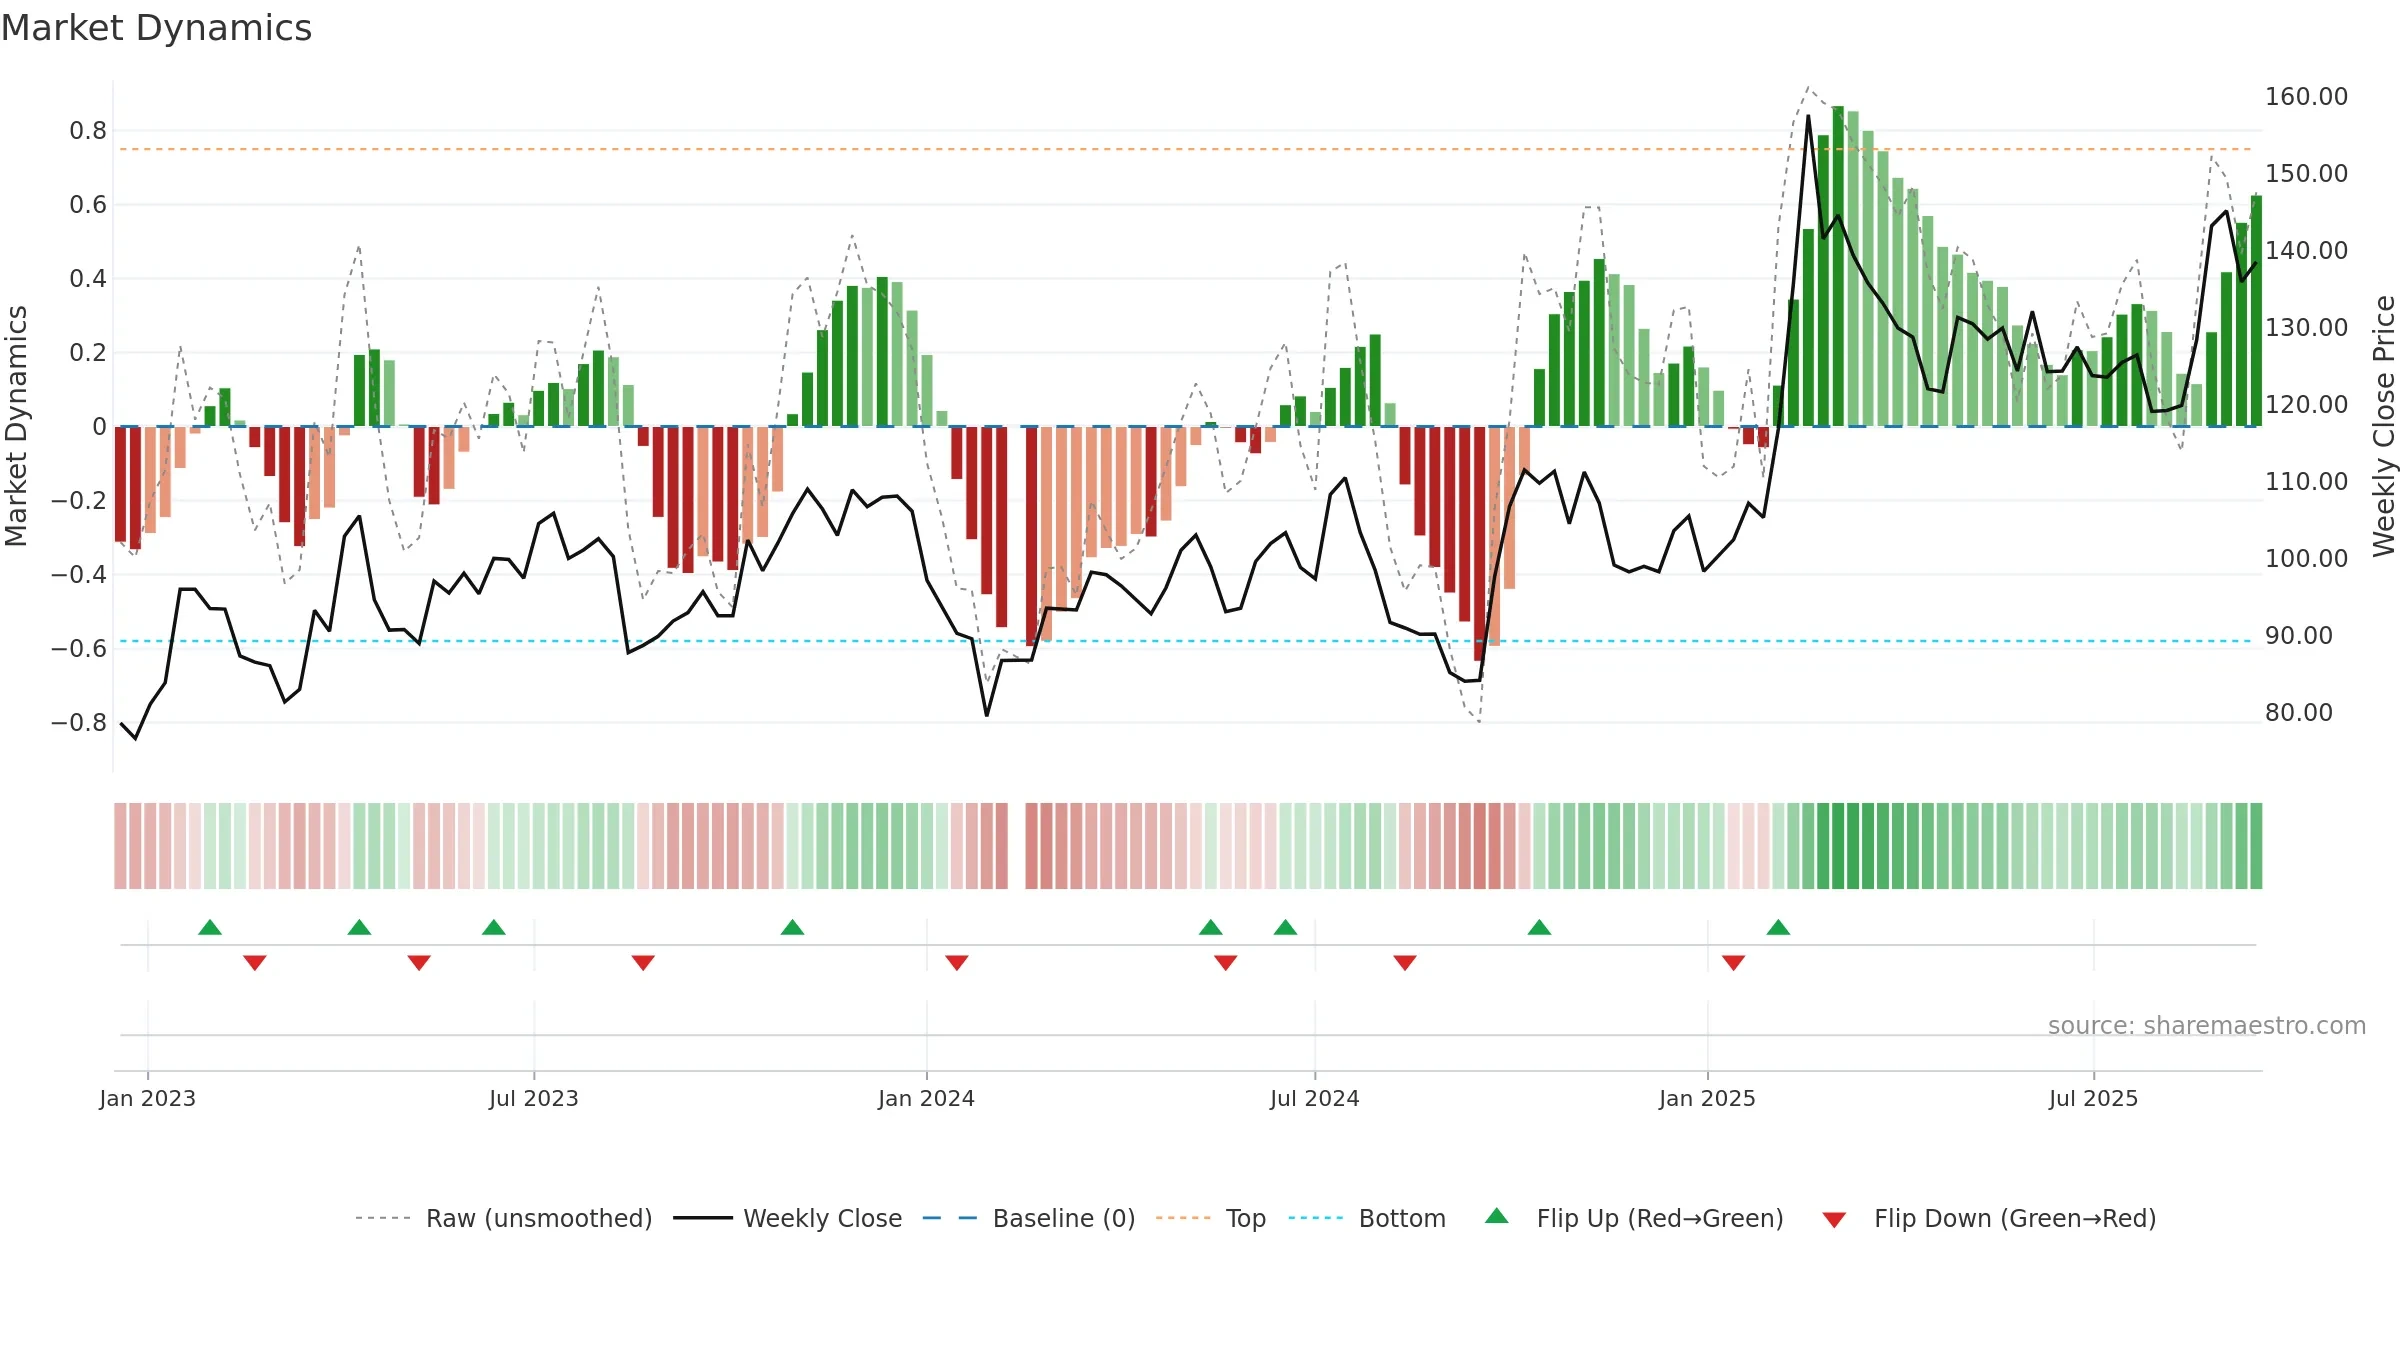
Task: Select the green flip-up marker in early 2025
Action: coord(1778,927)
